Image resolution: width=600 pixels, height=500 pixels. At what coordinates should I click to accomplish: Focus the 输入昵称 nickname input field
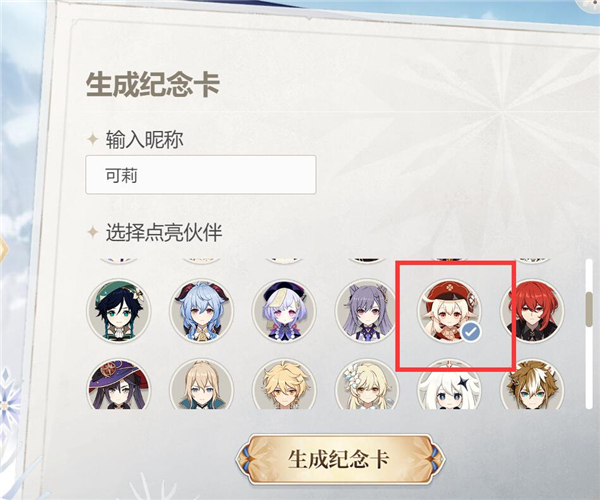pos(201,175)
